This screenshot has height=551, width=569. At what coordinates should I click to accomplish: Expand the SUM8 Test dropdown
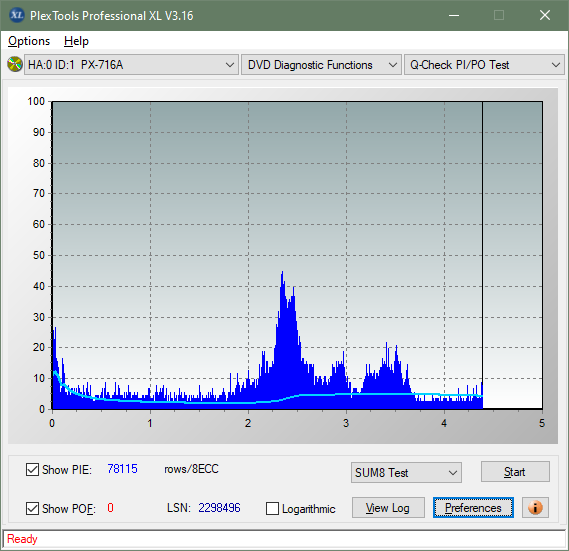click(406, 472)
